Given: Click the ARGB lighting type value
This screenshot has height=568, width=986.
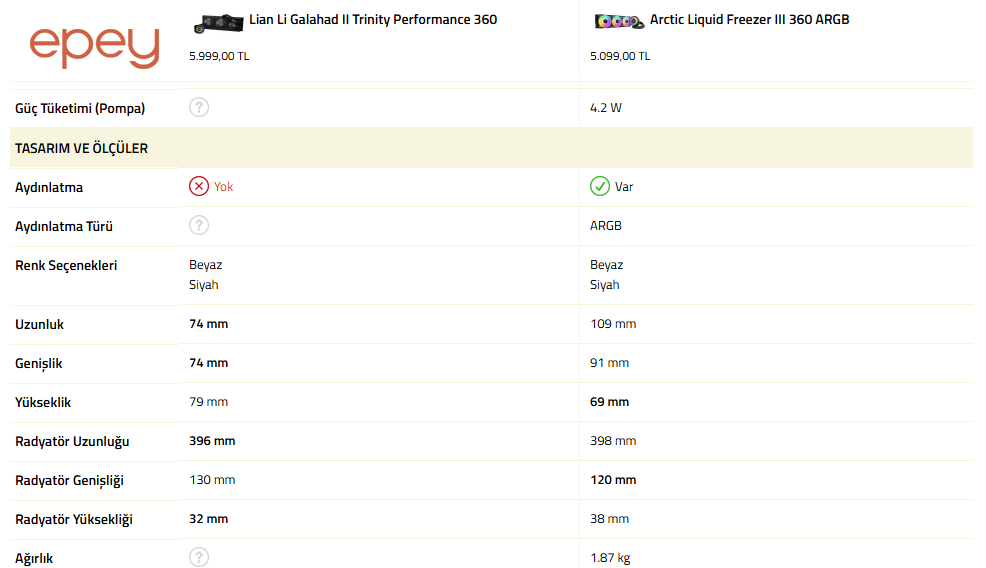Looking at the screenshot, I should 606,226.
